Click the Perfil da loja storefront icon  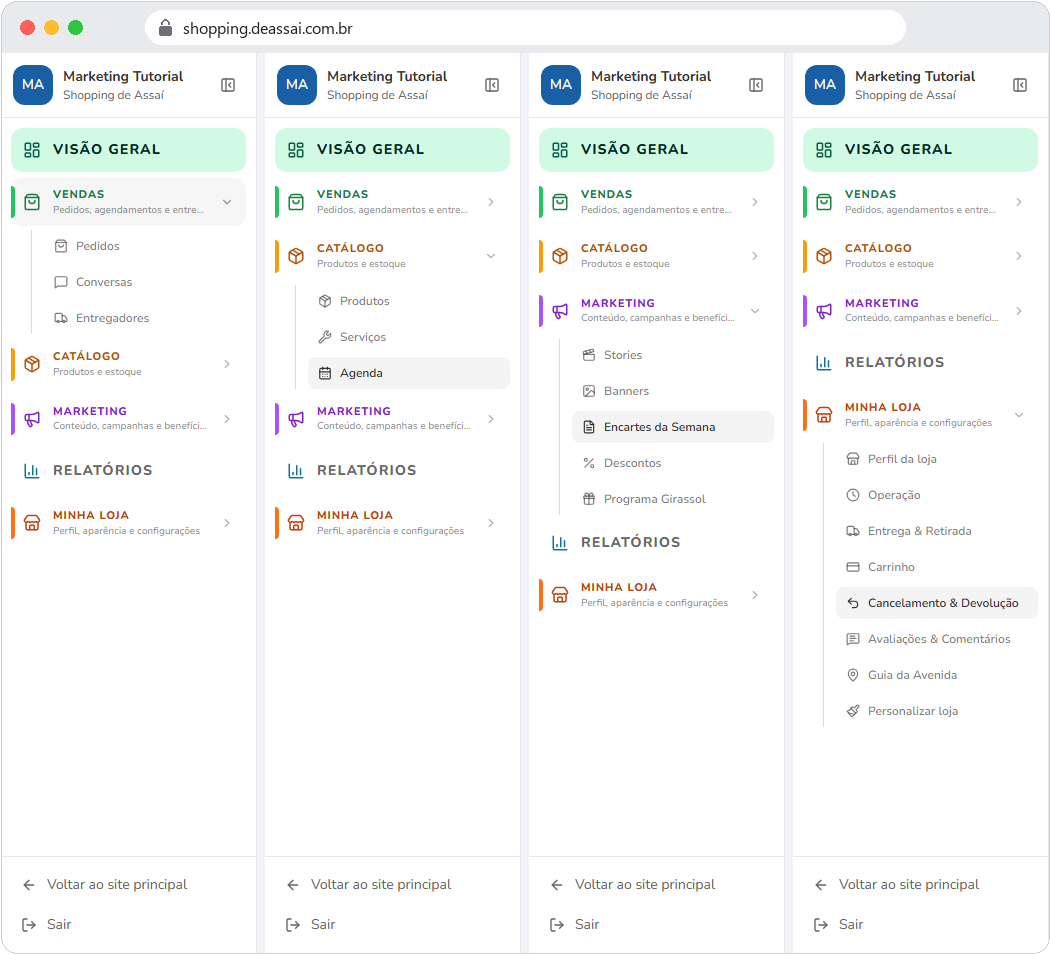(x=852, y=459)
